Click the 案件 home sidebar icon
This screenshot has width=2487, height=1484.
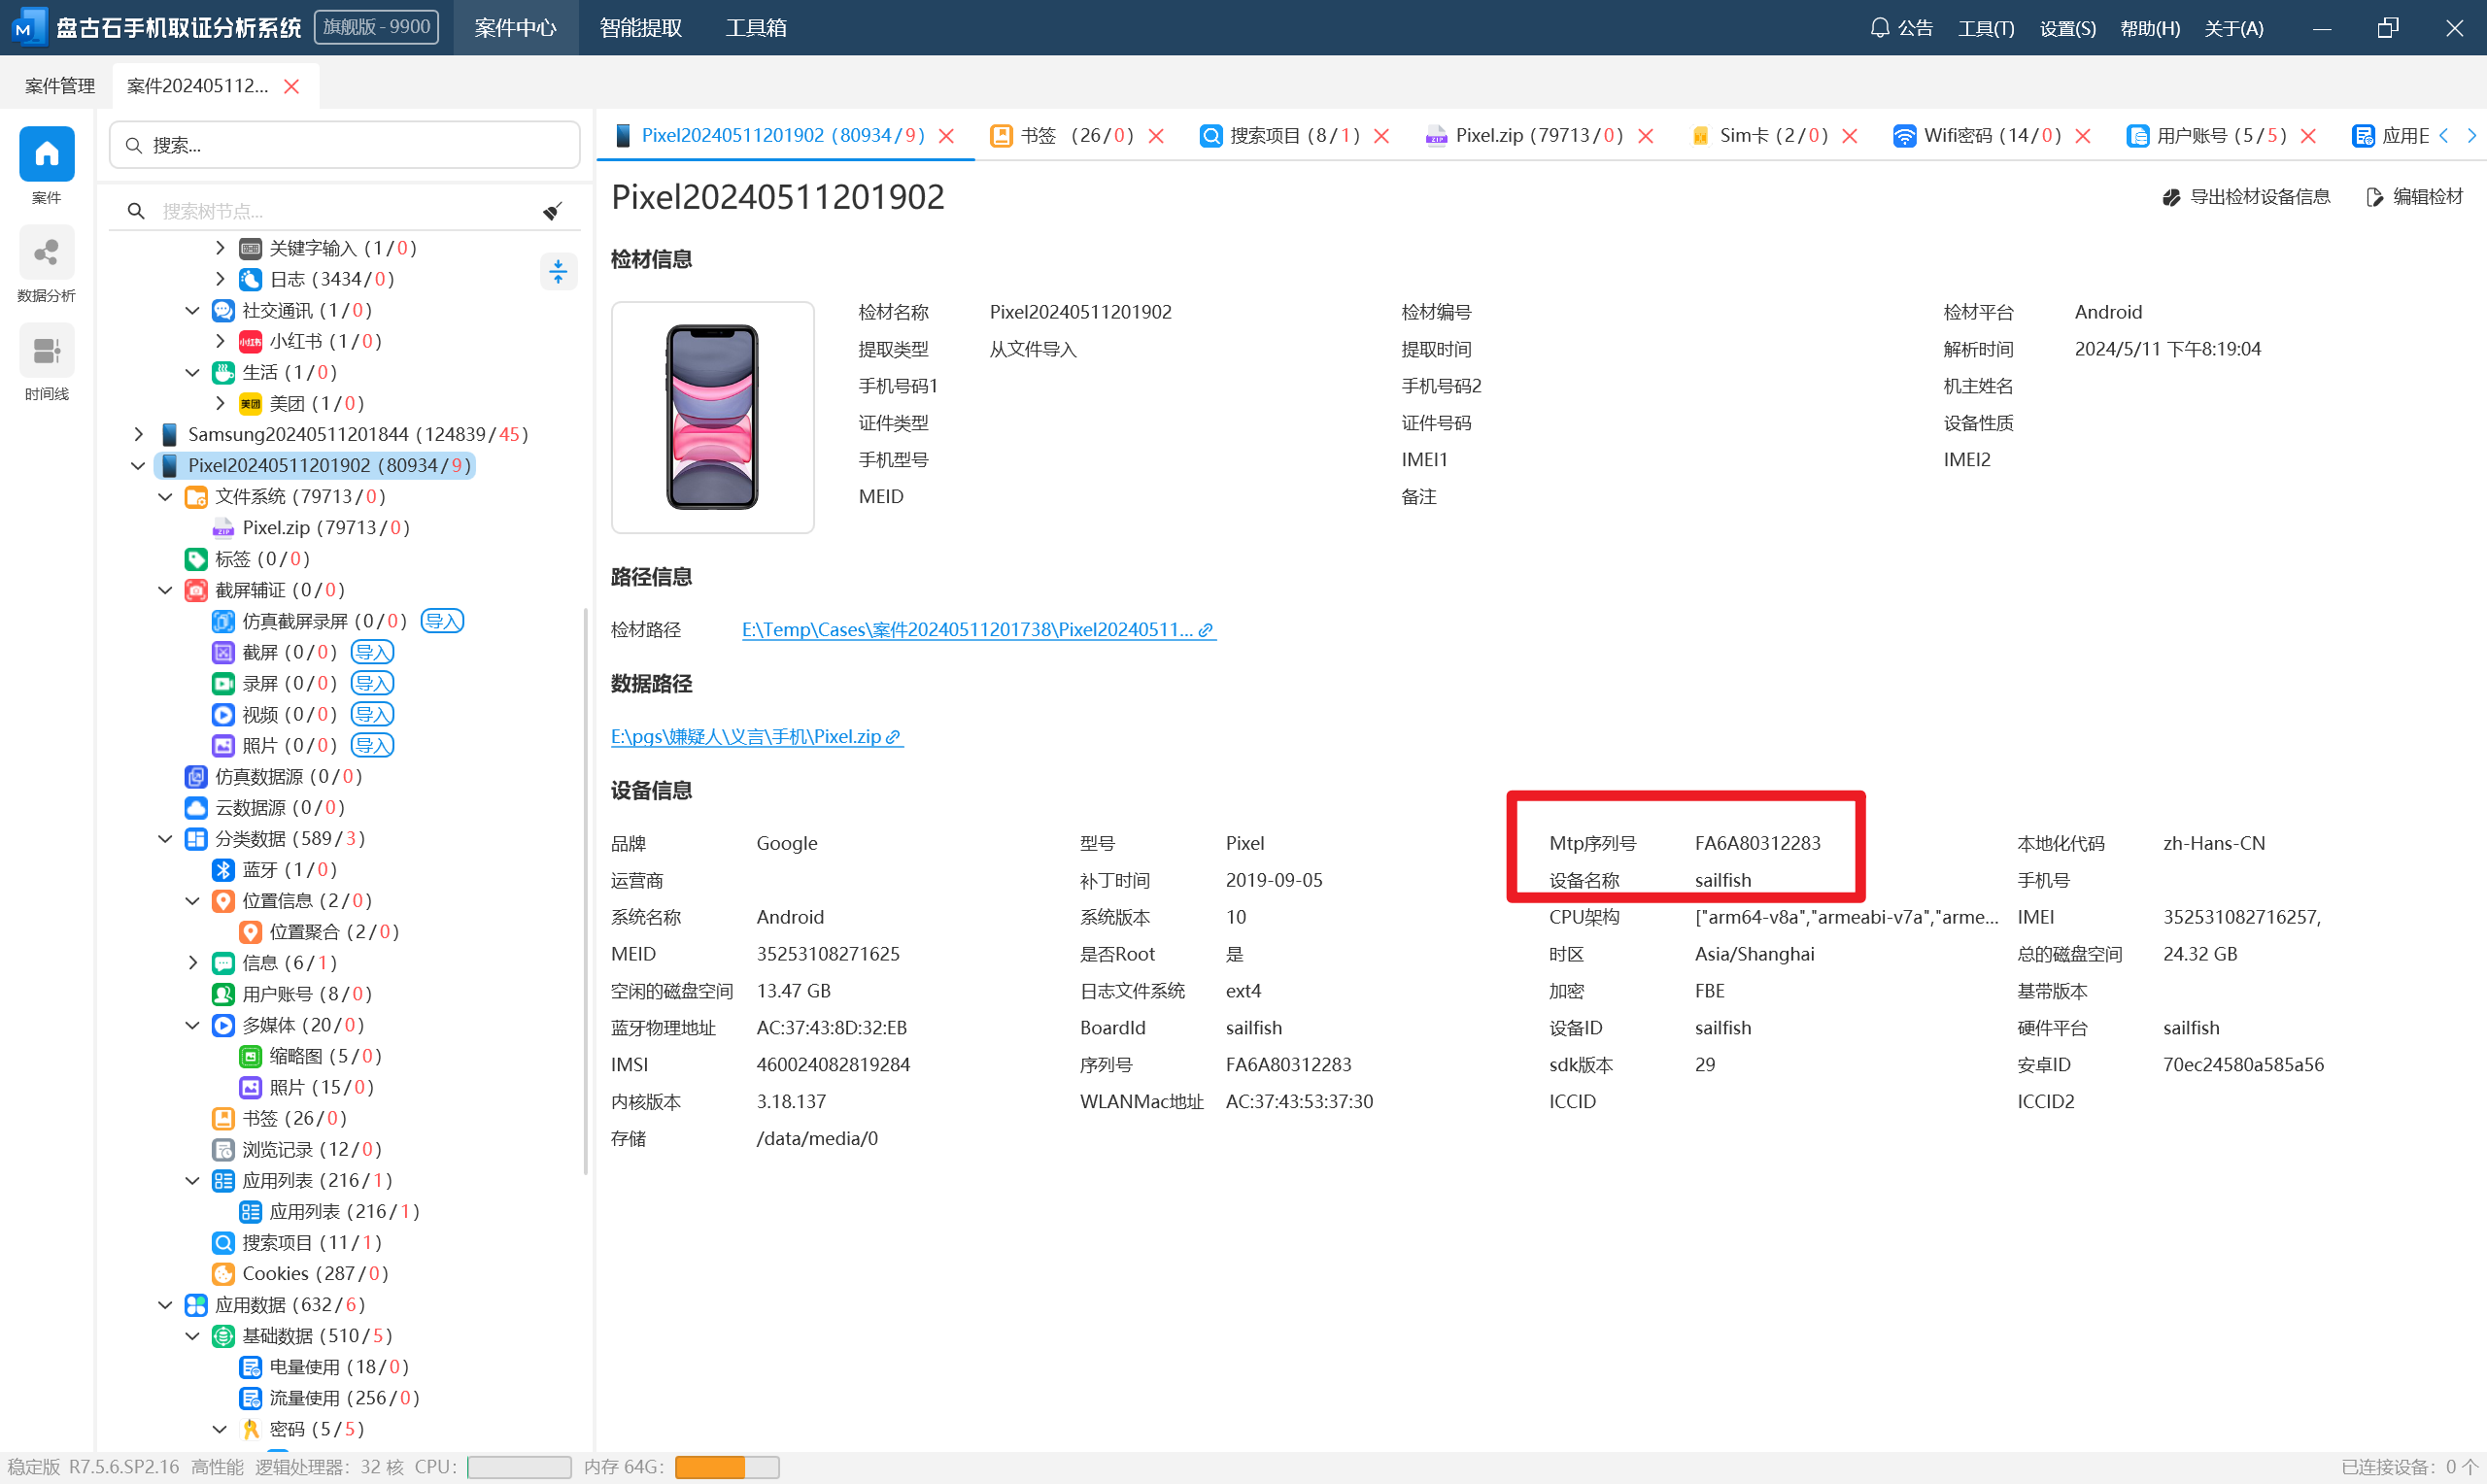[x=46, y=155]
